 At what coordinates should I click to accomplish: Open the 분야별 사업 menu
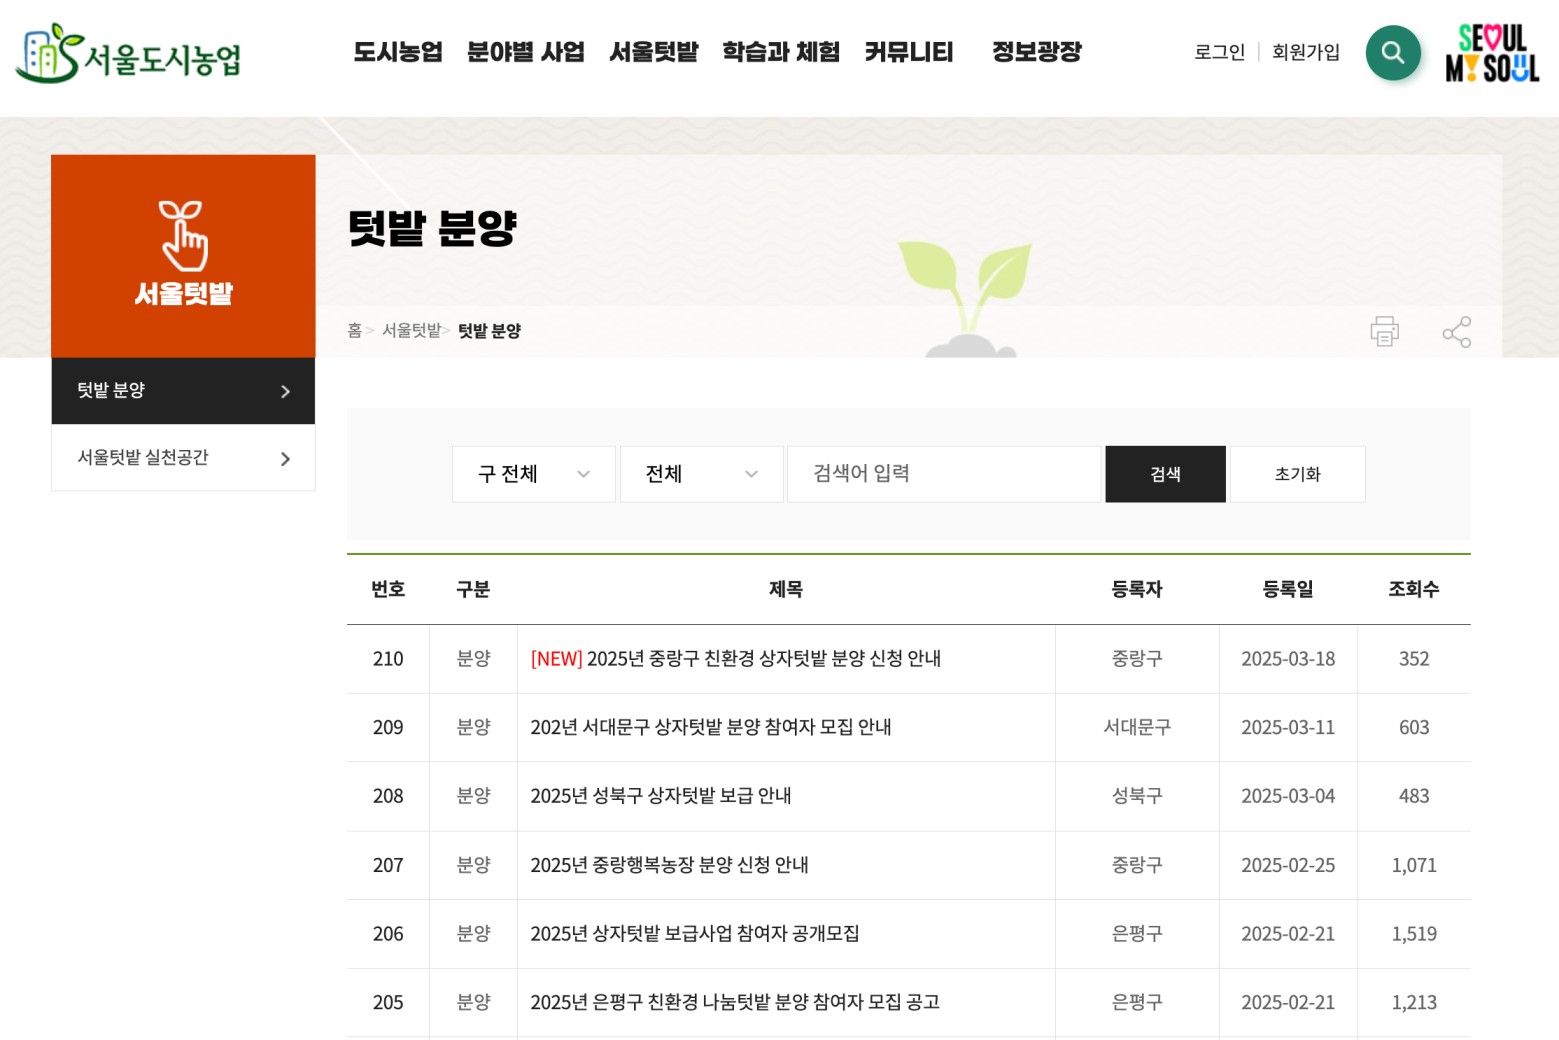tap(526, 52)
